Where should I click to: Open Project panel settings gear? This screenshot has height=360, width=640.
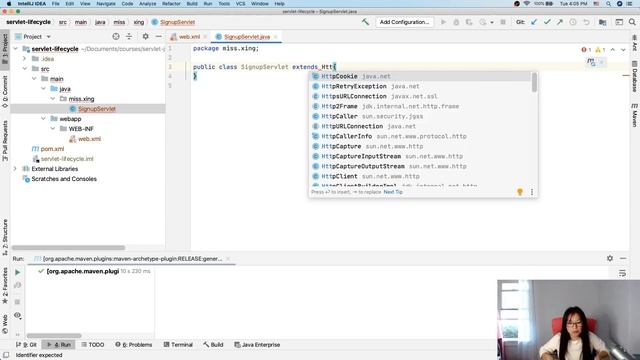coord(145,36)
